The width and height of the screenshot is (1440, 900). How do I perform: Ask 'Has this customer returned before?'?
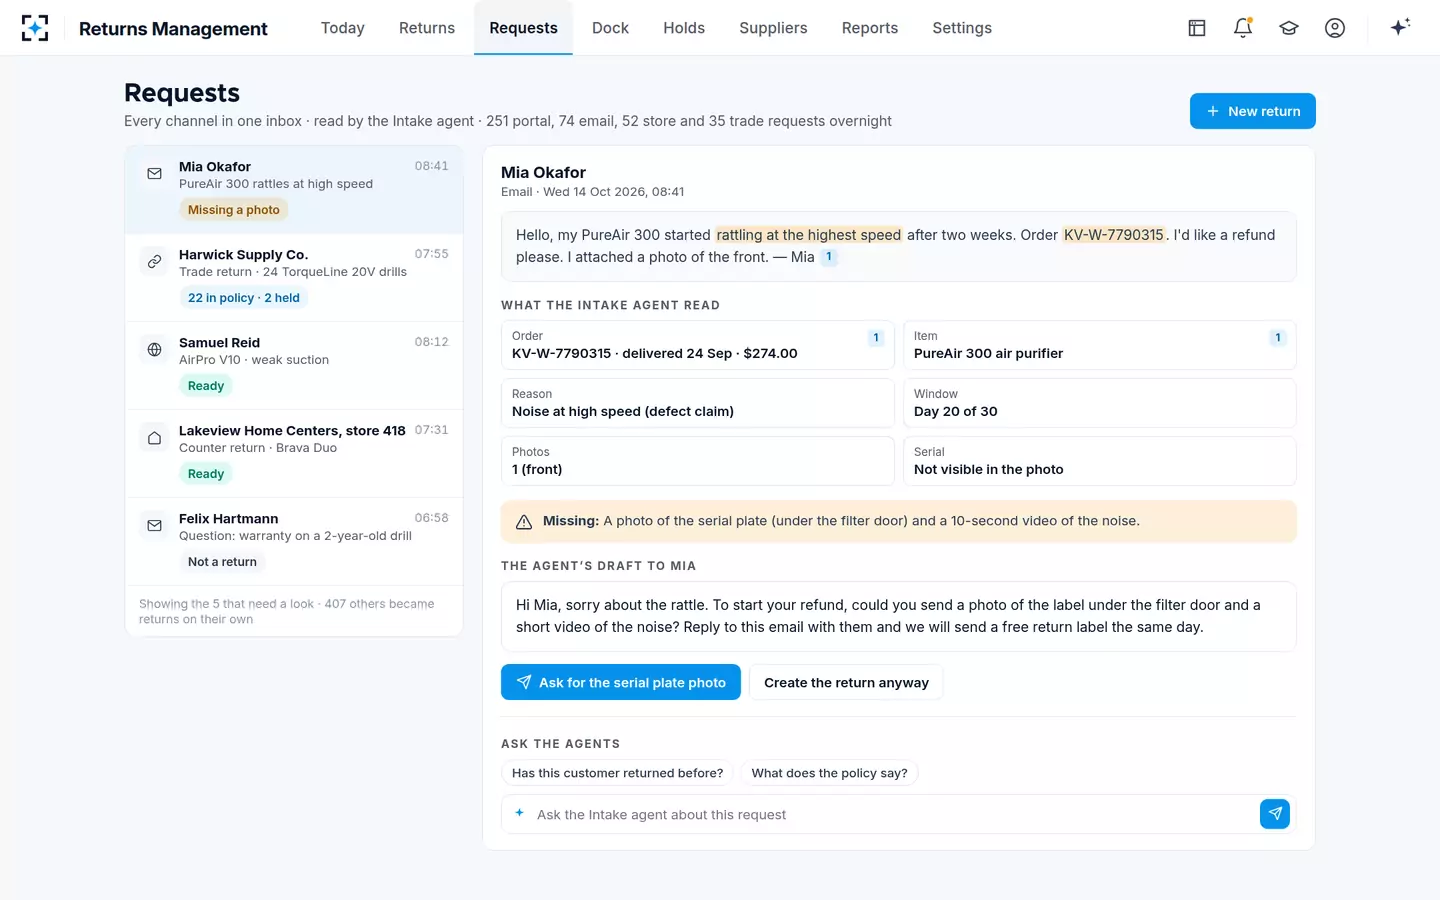(x=617, y=773)
